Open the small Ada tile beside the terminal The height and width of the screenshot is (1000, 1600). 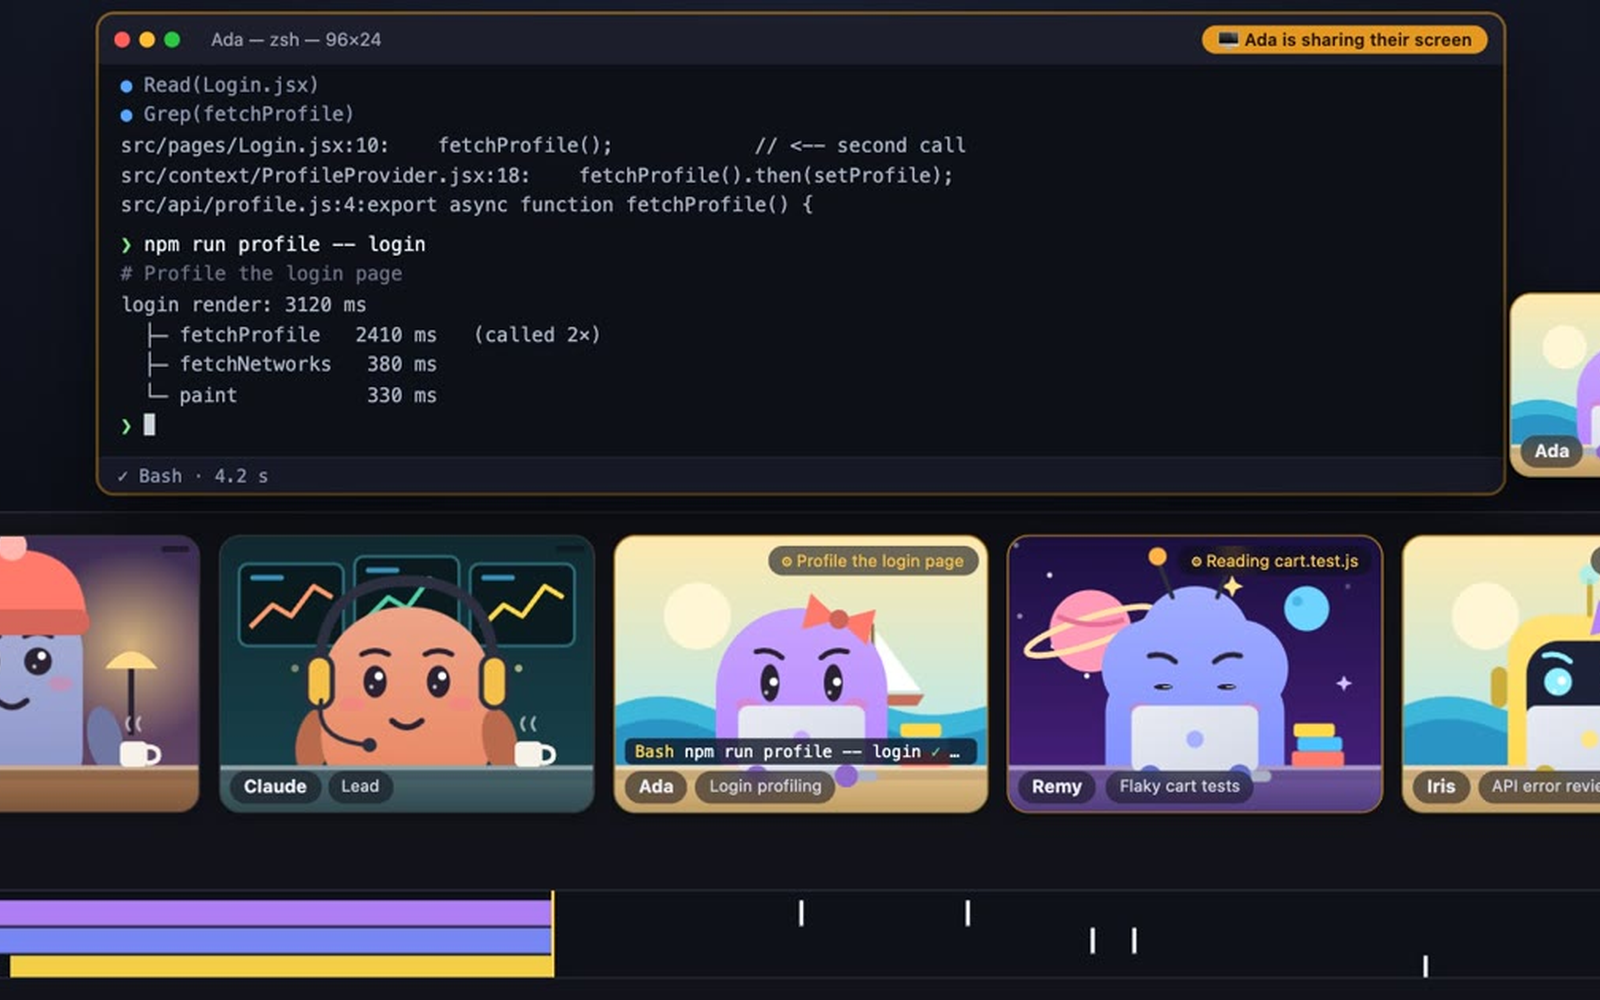[1555, 385]
